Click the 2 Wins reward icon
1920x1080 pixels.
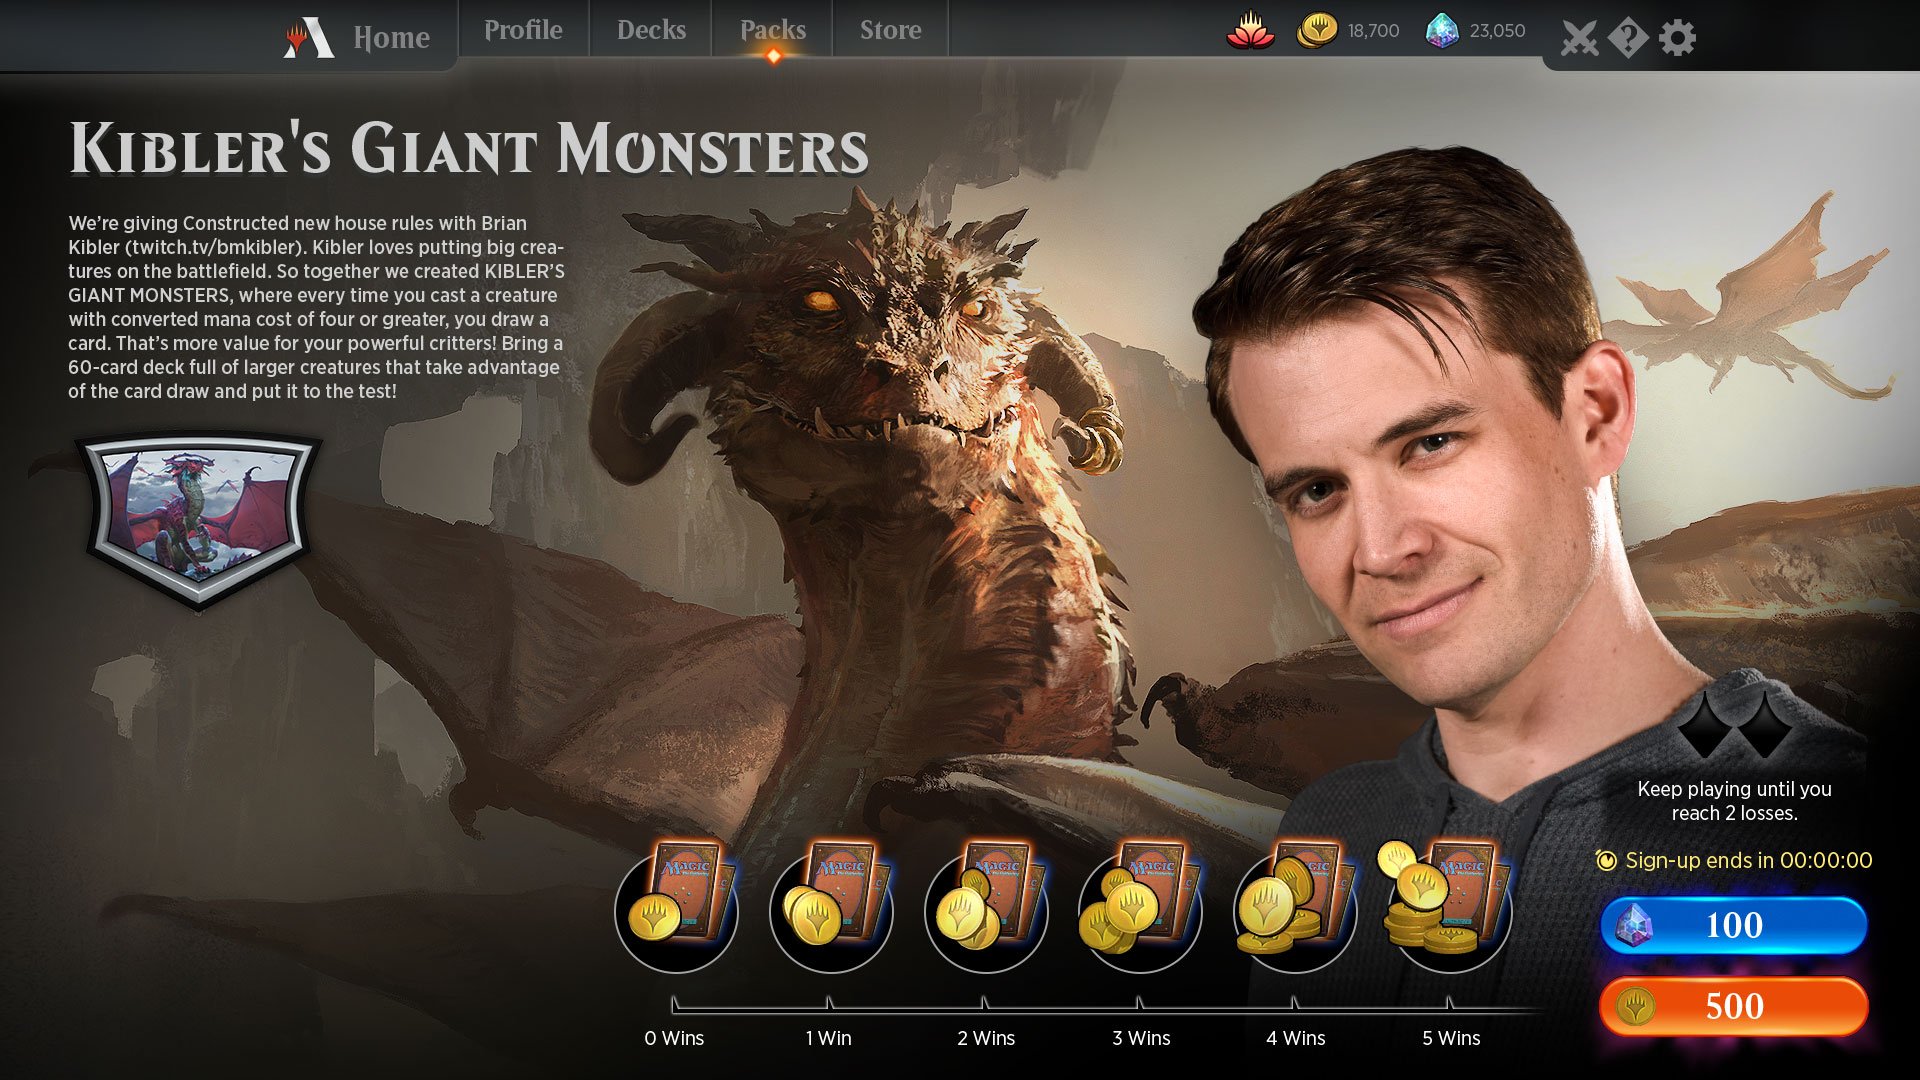(986, 908)
